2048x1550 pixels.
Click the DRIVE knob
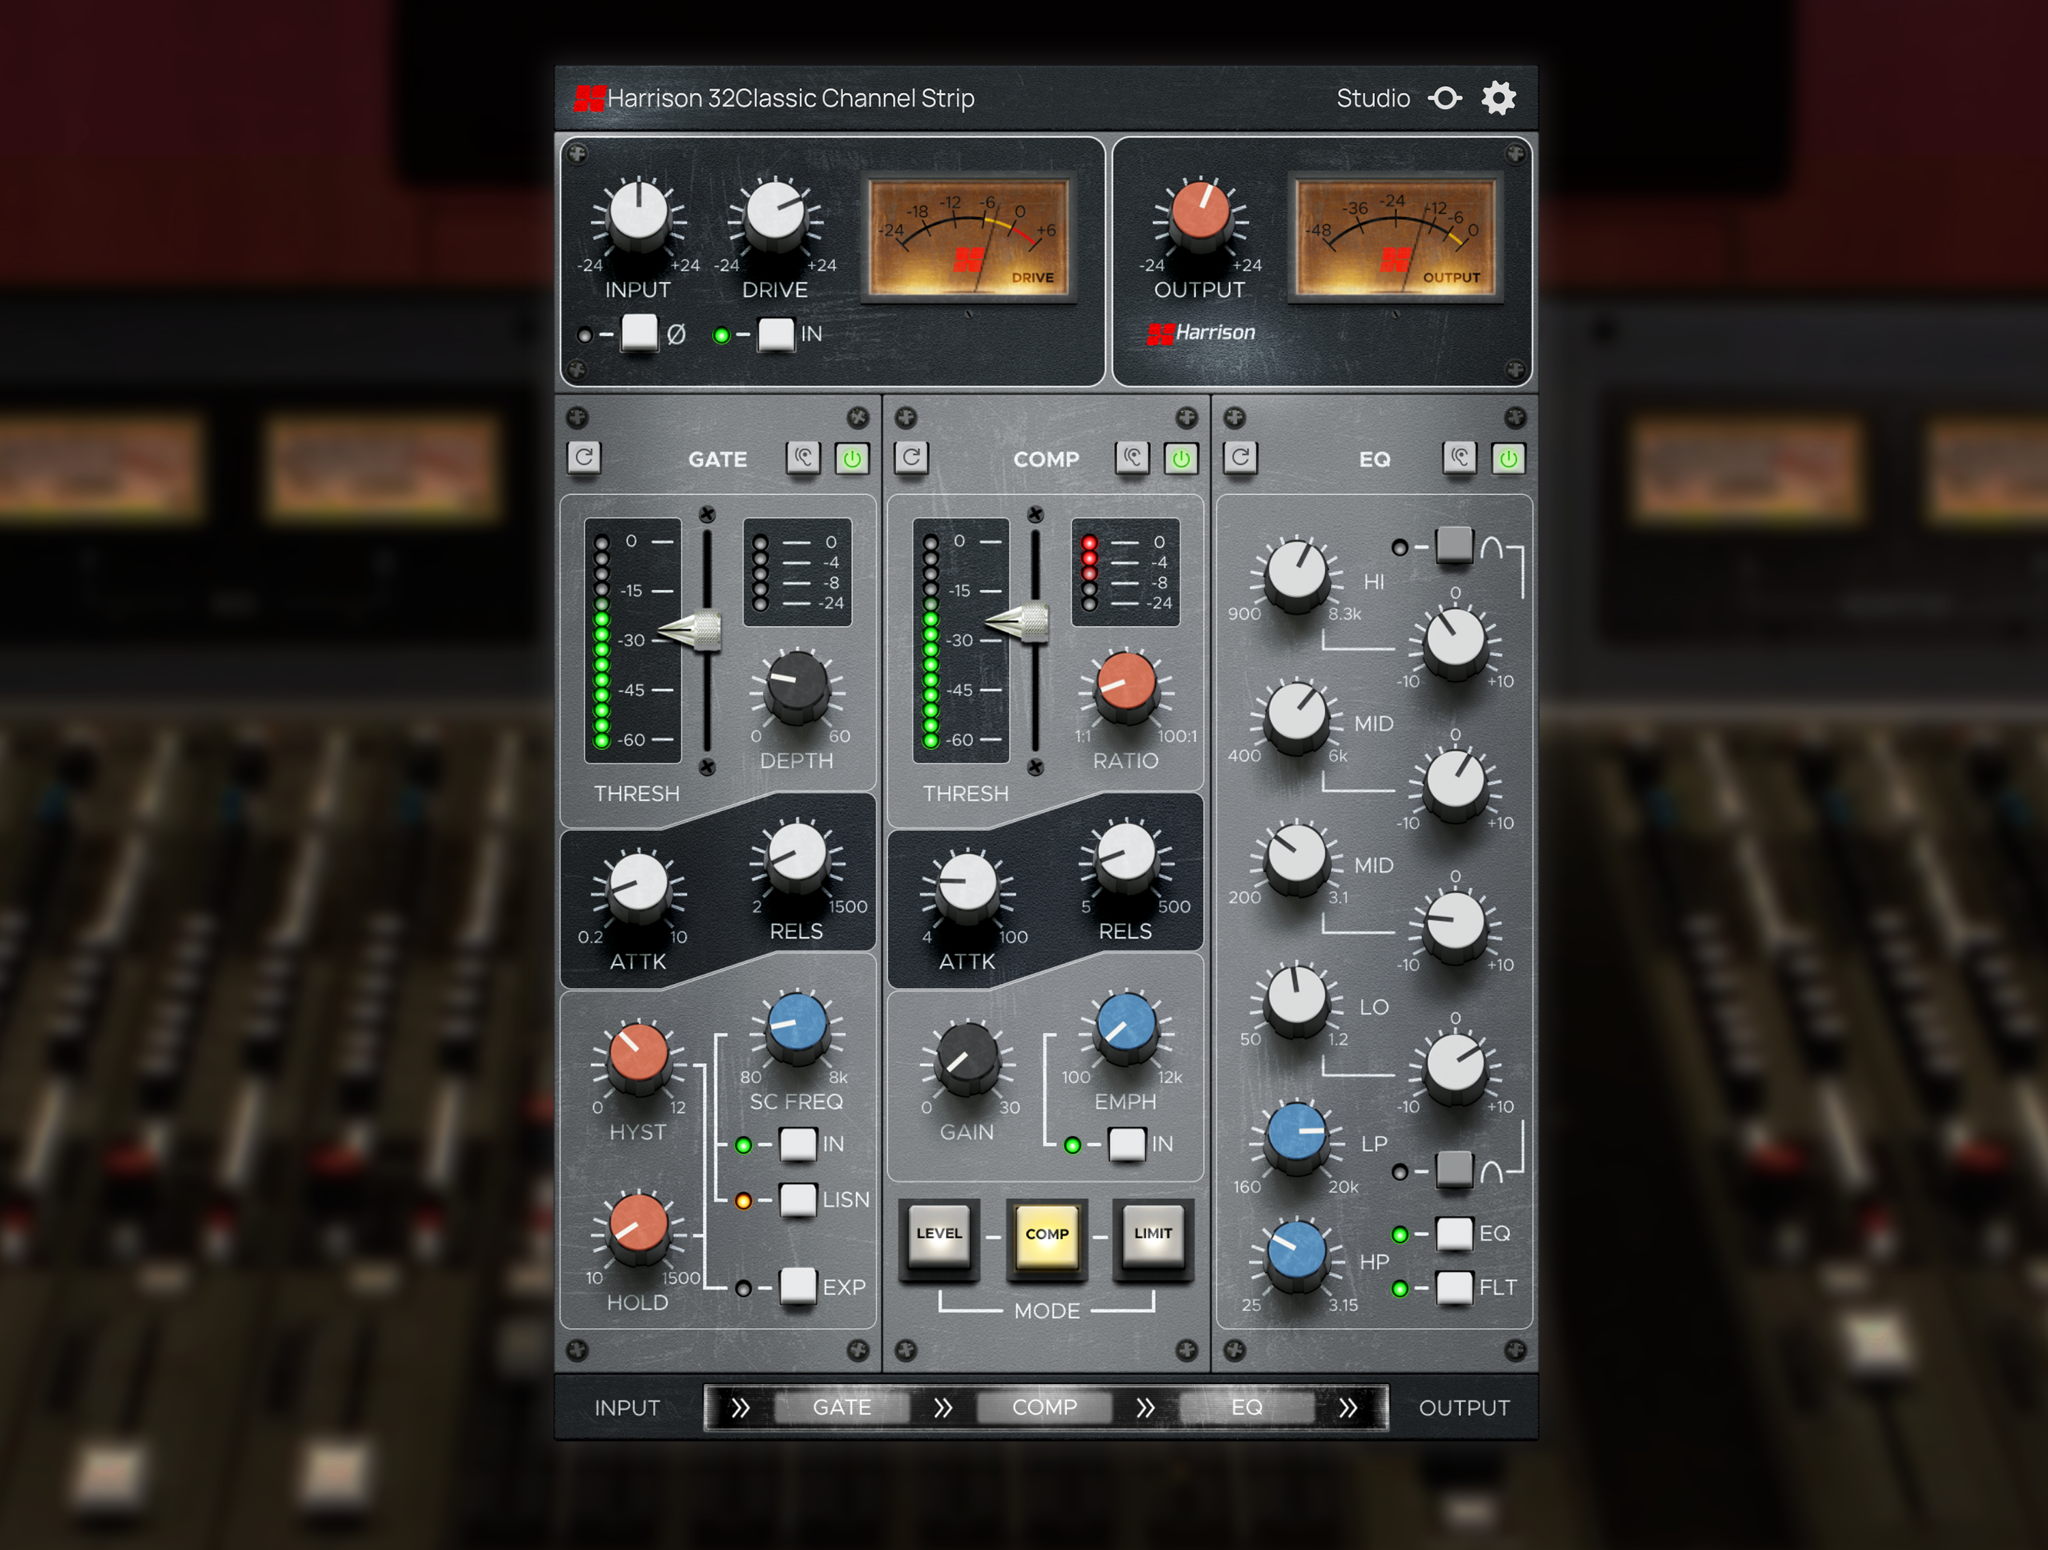775,213
